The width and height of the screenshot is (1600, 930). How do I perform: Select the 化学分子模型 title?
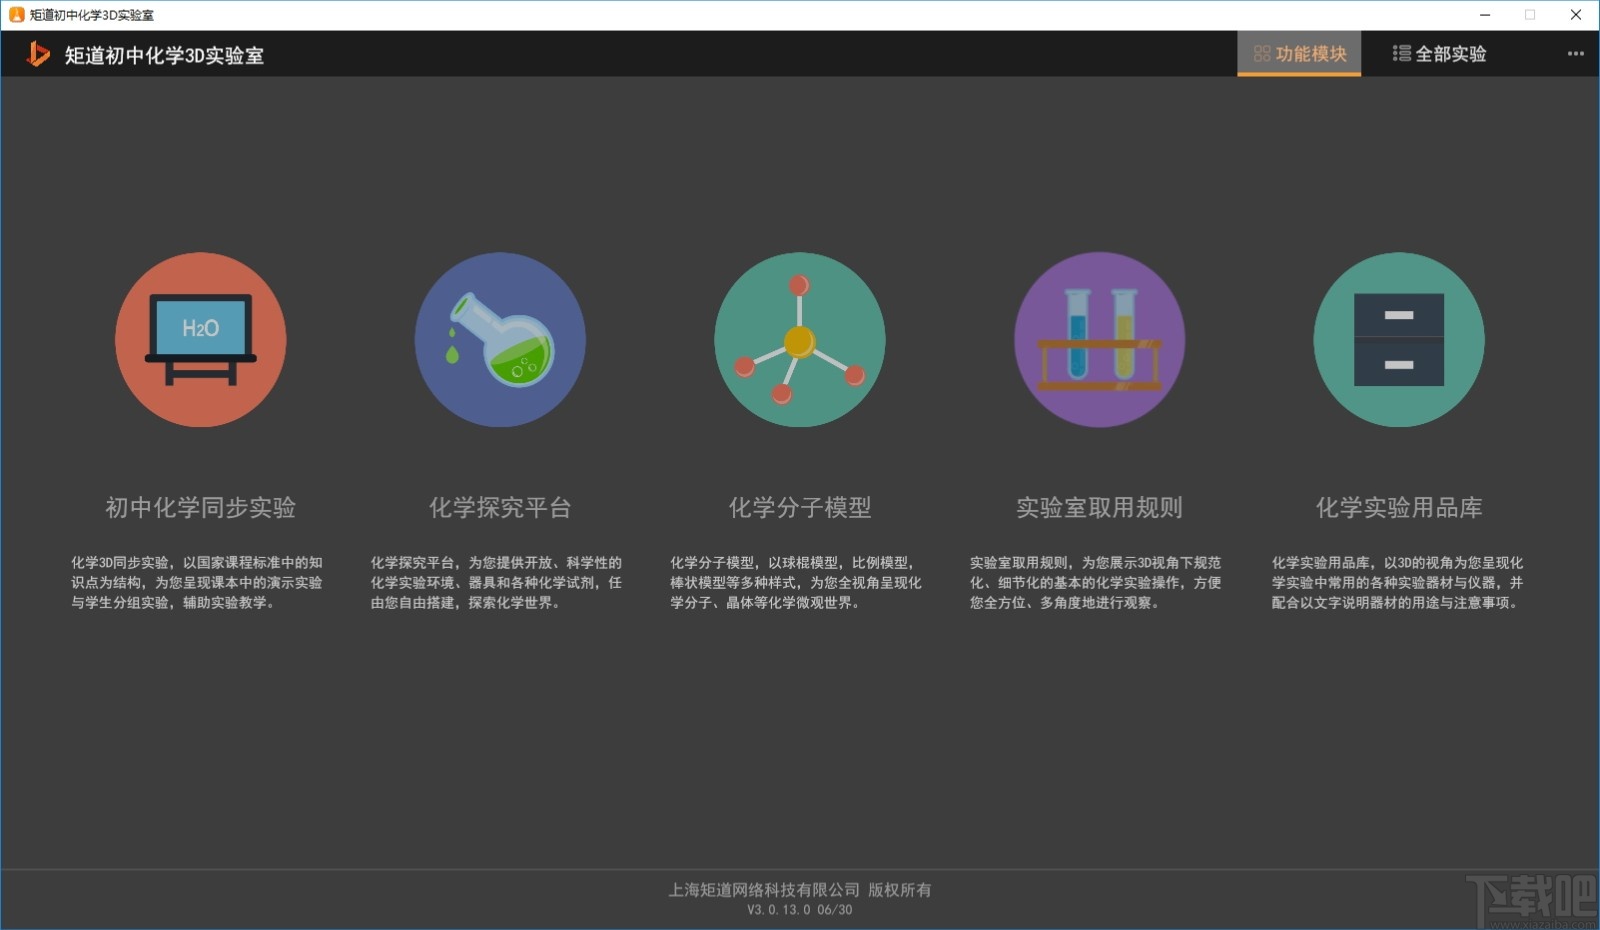800,508
